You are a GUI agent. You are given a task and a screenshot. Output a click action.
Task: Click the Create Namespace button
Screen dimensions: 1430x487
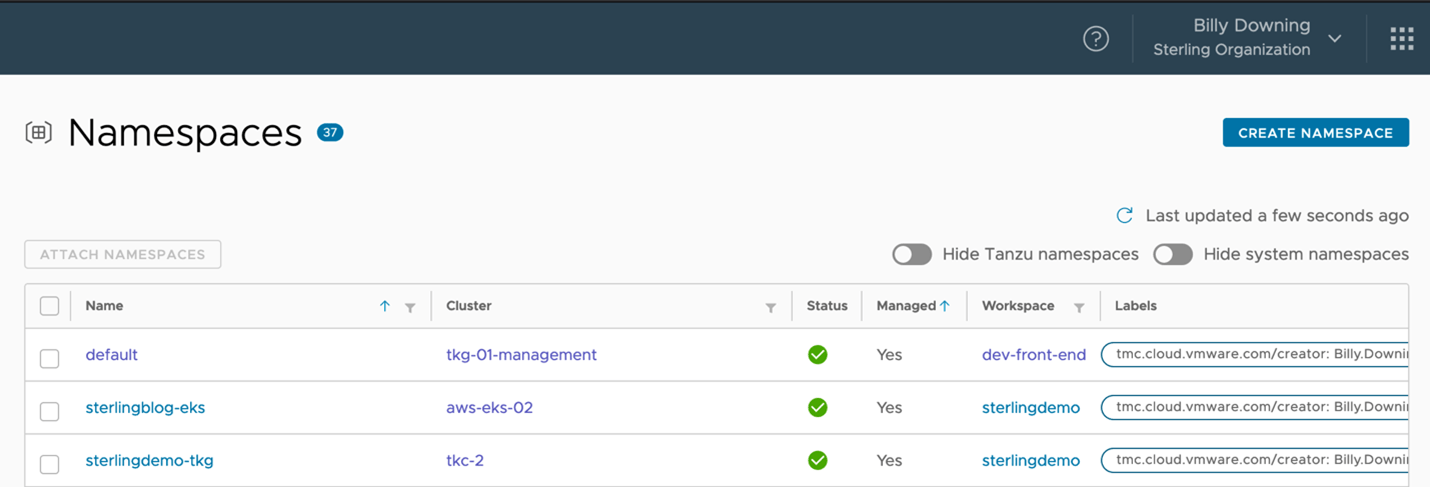[x=1315, y=133]
